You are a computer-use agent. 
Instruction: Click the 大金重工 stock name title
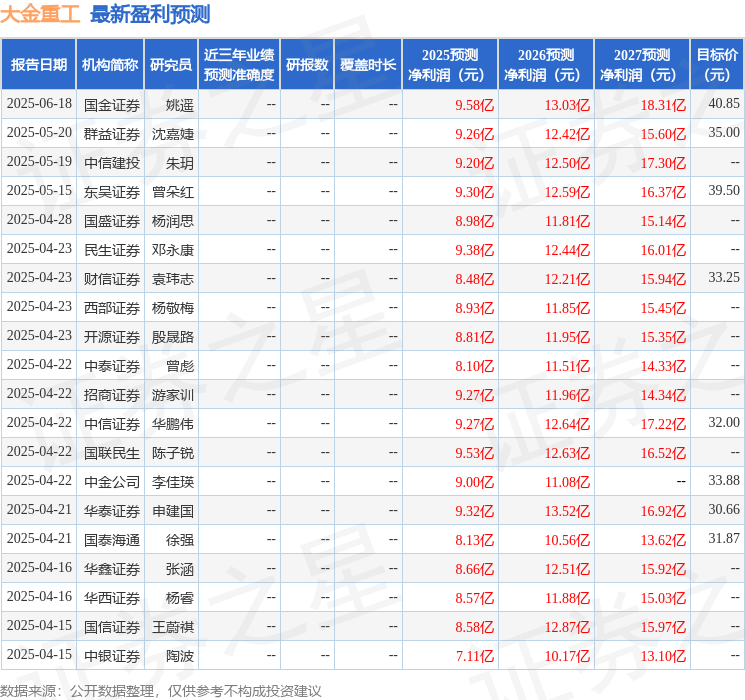(x=41, y=14)
